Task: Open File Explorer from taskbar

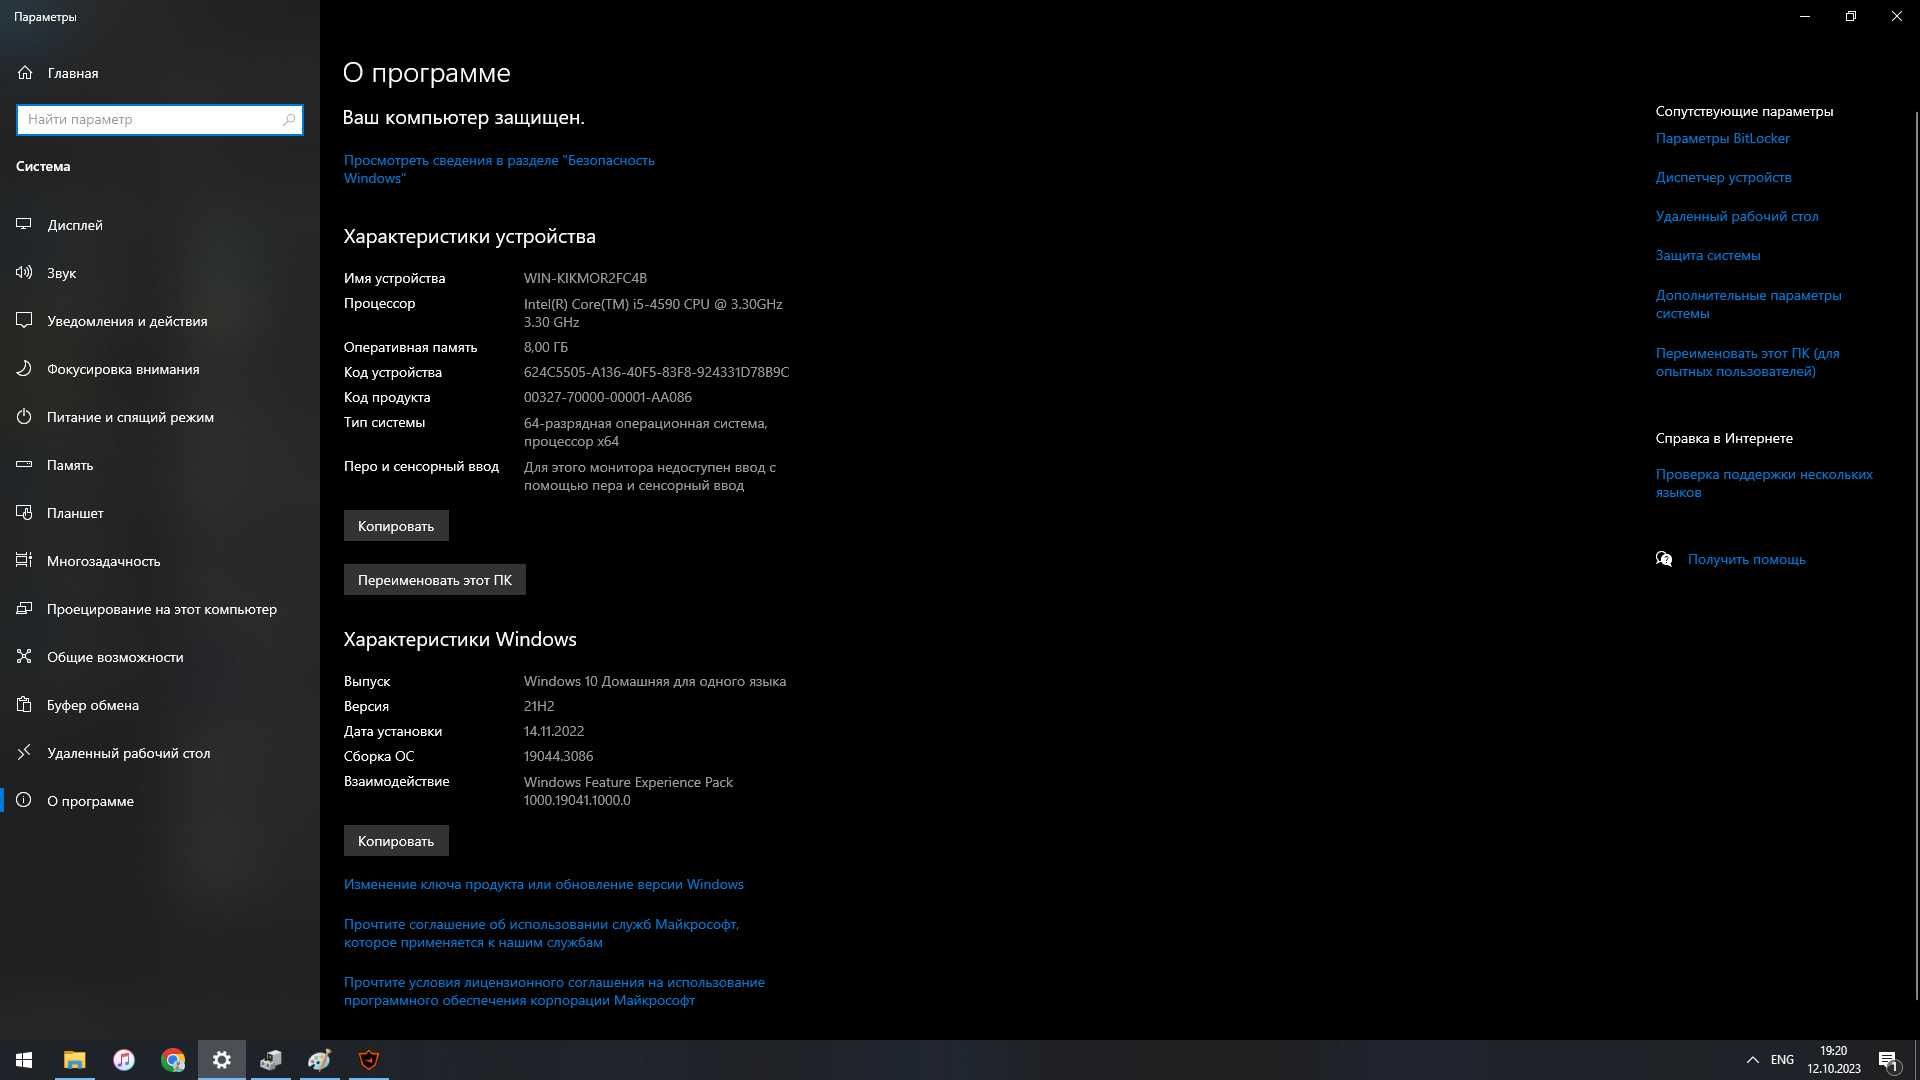Action: click(x=74, y=1060)
